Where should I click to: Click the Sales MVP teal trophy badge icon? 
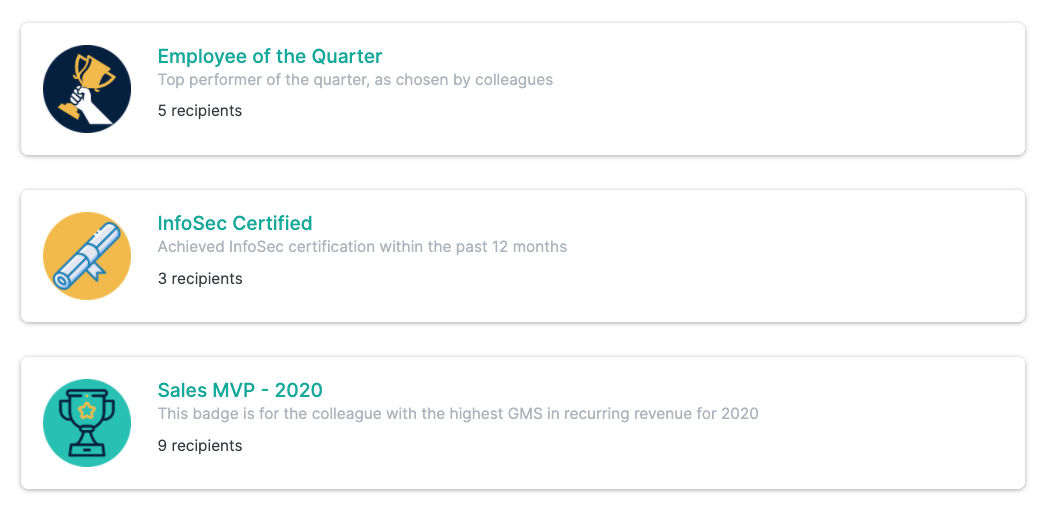(x=87, y=423)
